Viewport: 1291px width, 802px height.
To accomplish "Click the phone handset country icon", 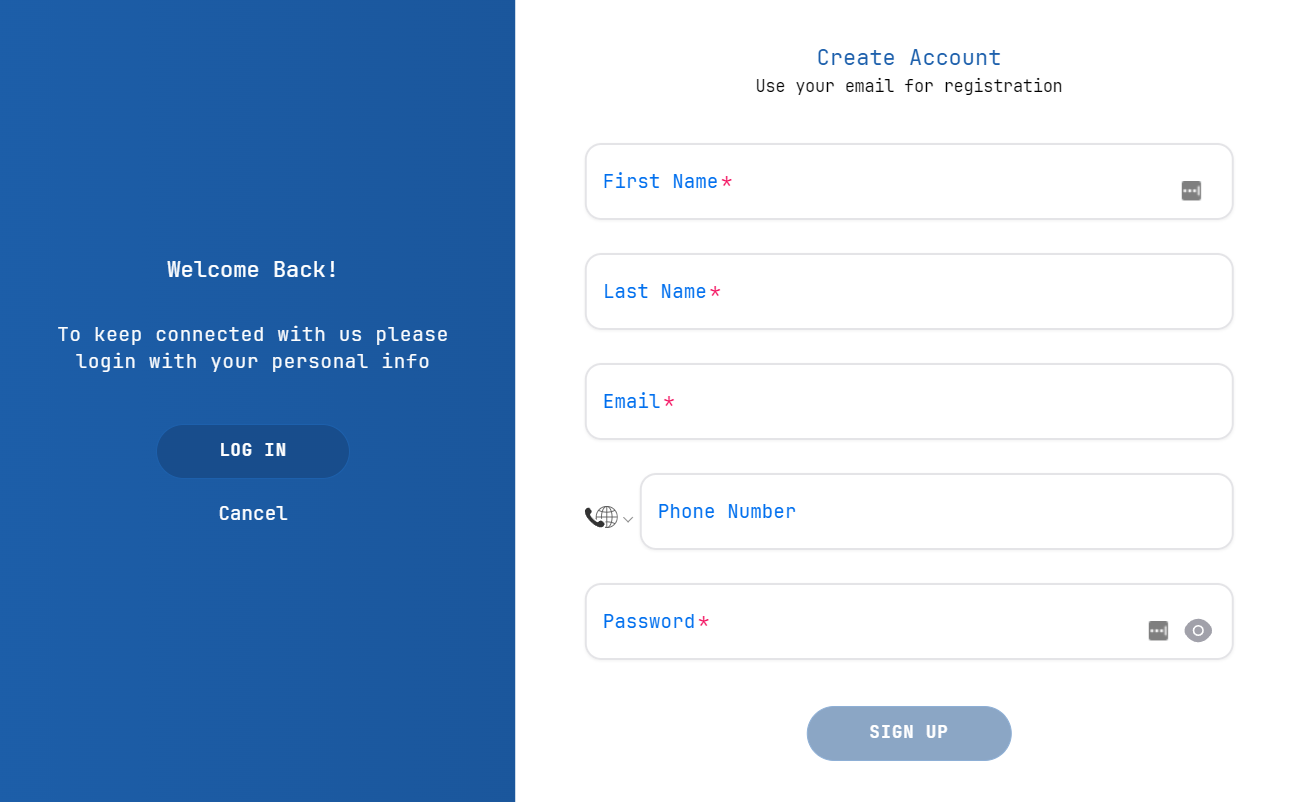I will 593,518.
